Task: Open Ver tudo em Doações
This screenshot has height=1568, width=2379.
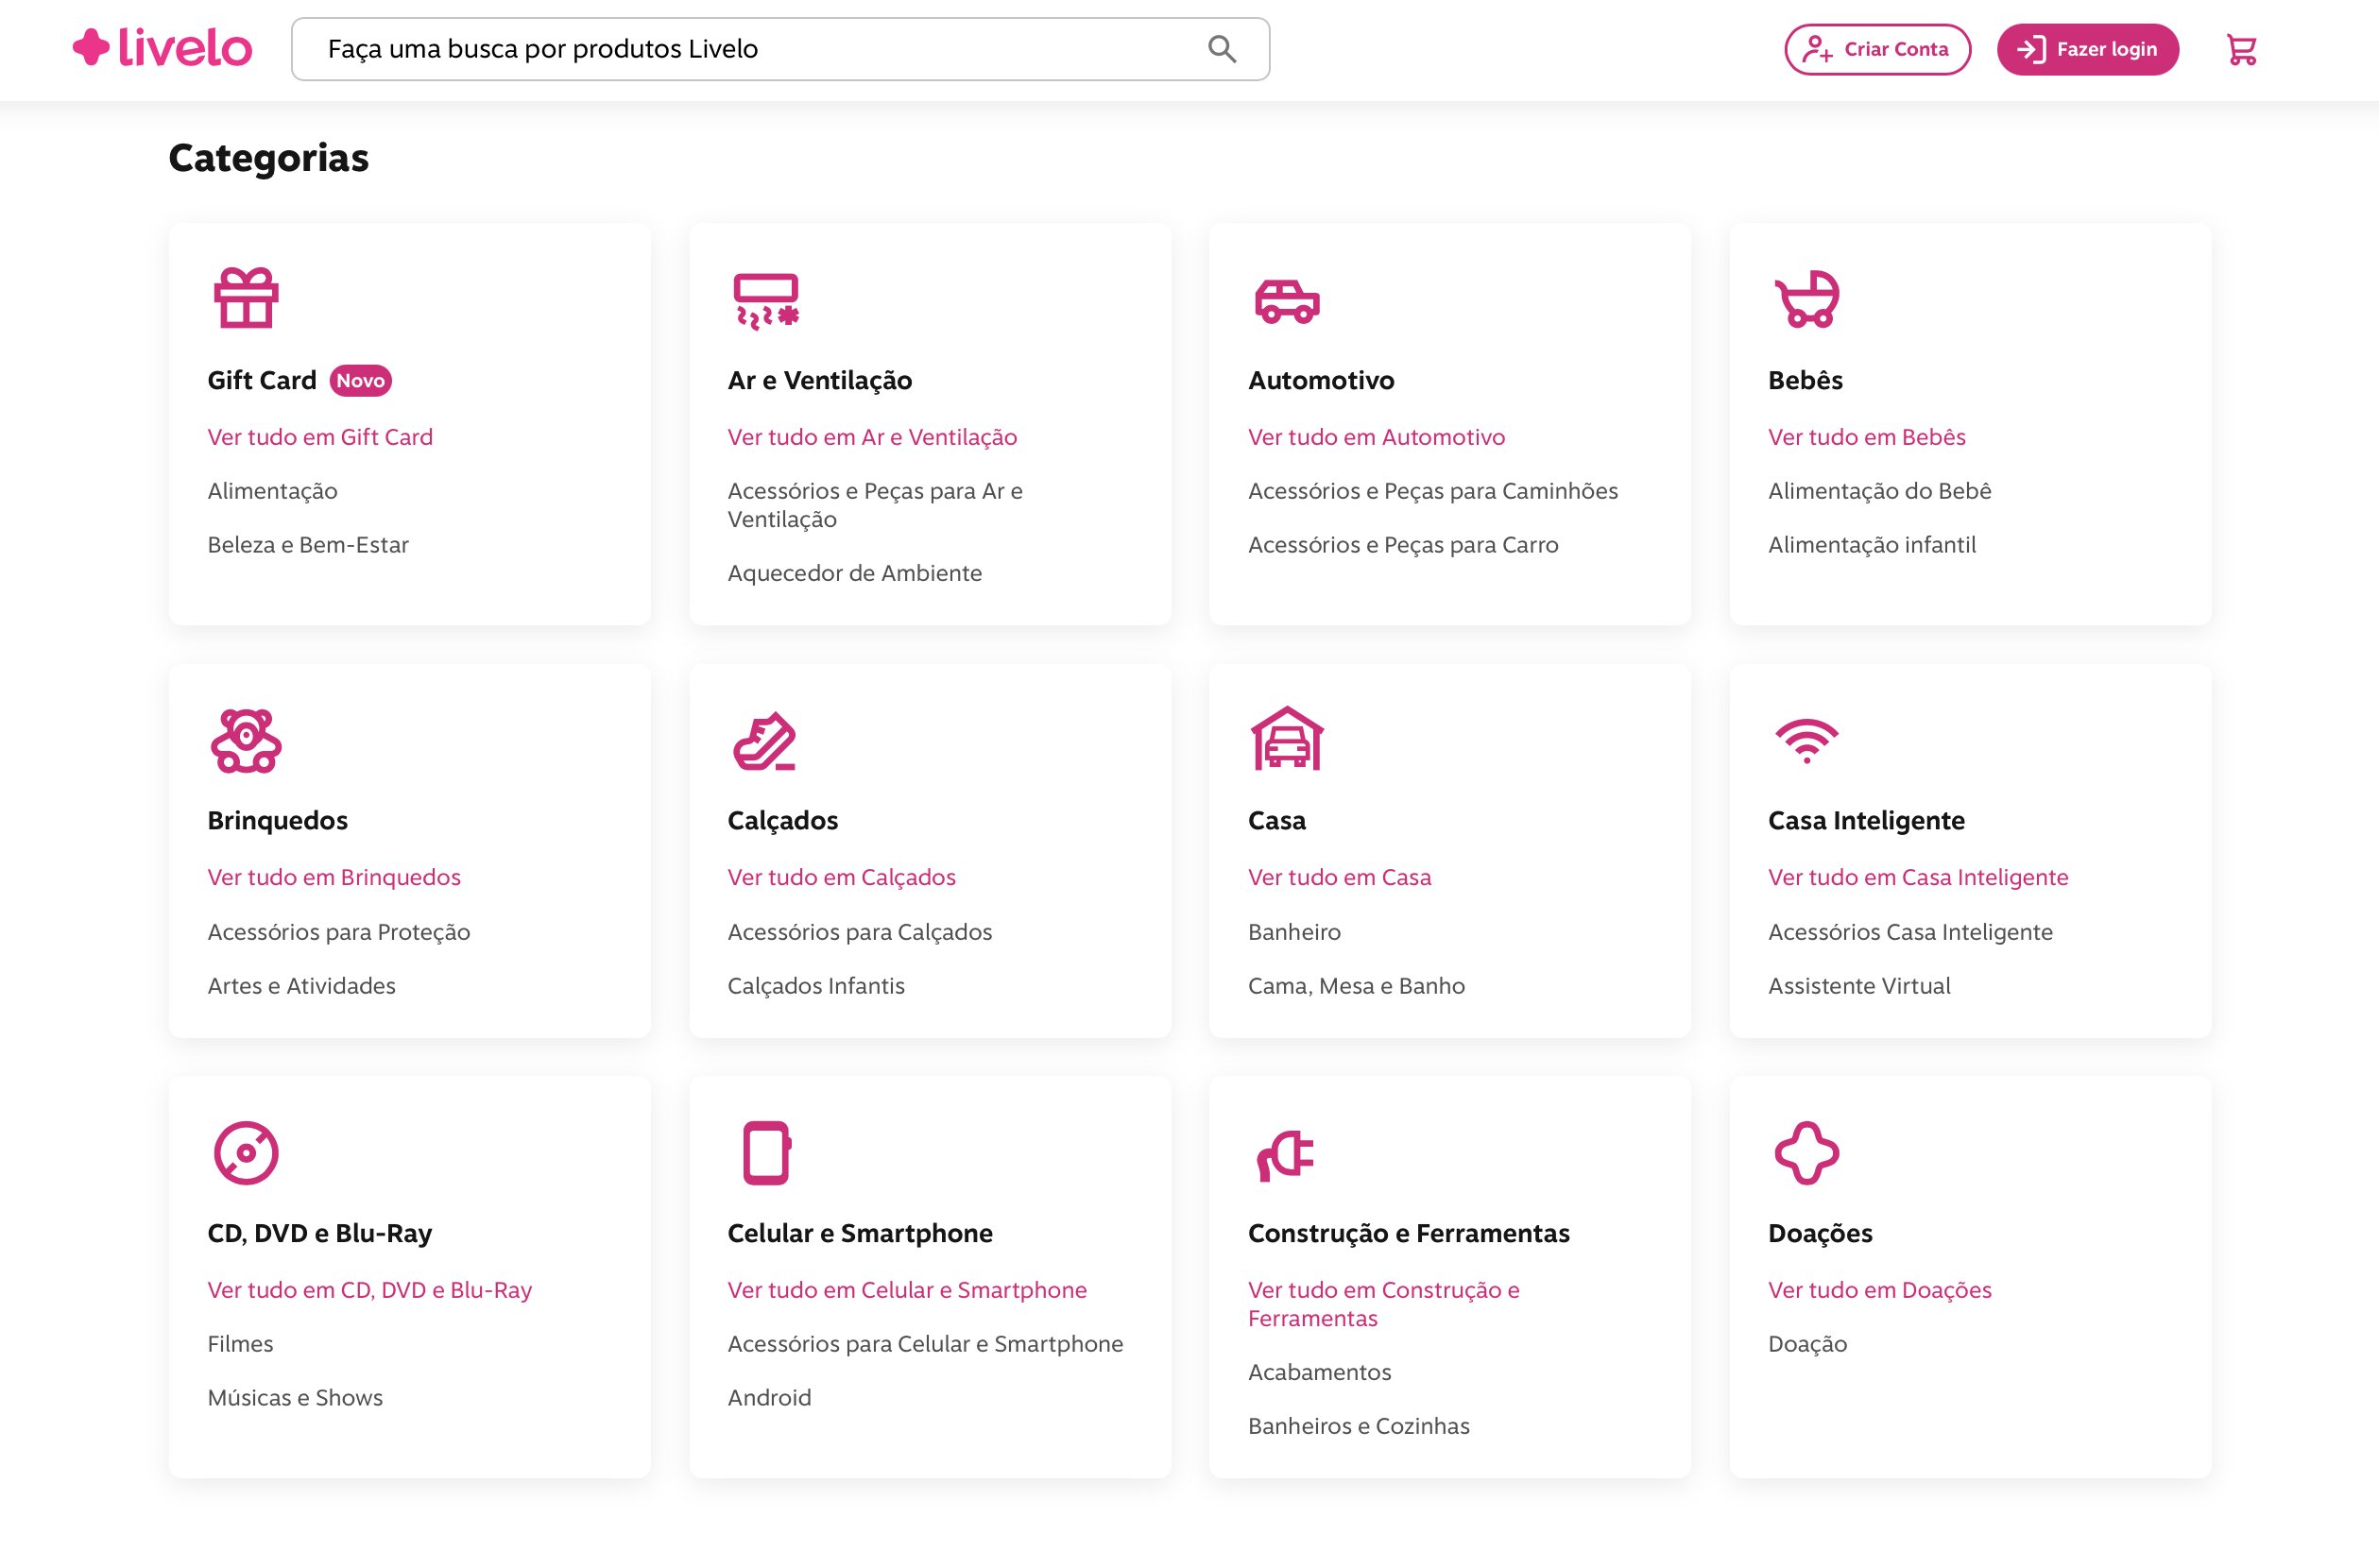Action: click(x=1879, y=1290)
